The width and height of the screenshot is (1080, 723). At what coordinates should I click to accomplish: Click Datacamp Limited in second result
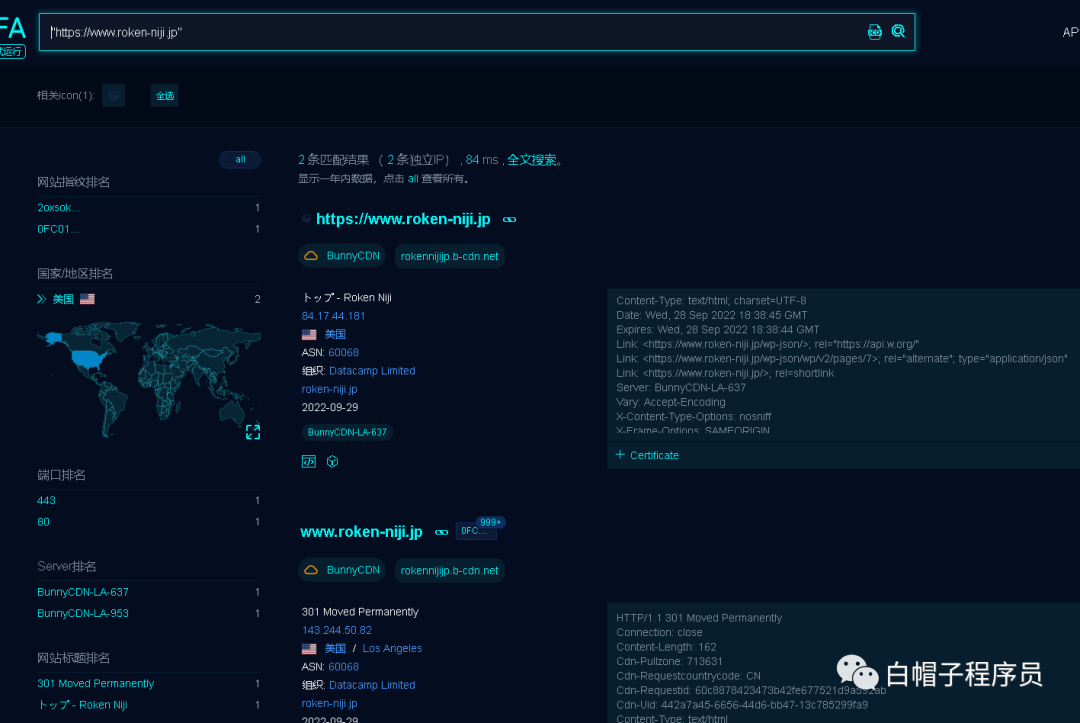click(372, 685)
